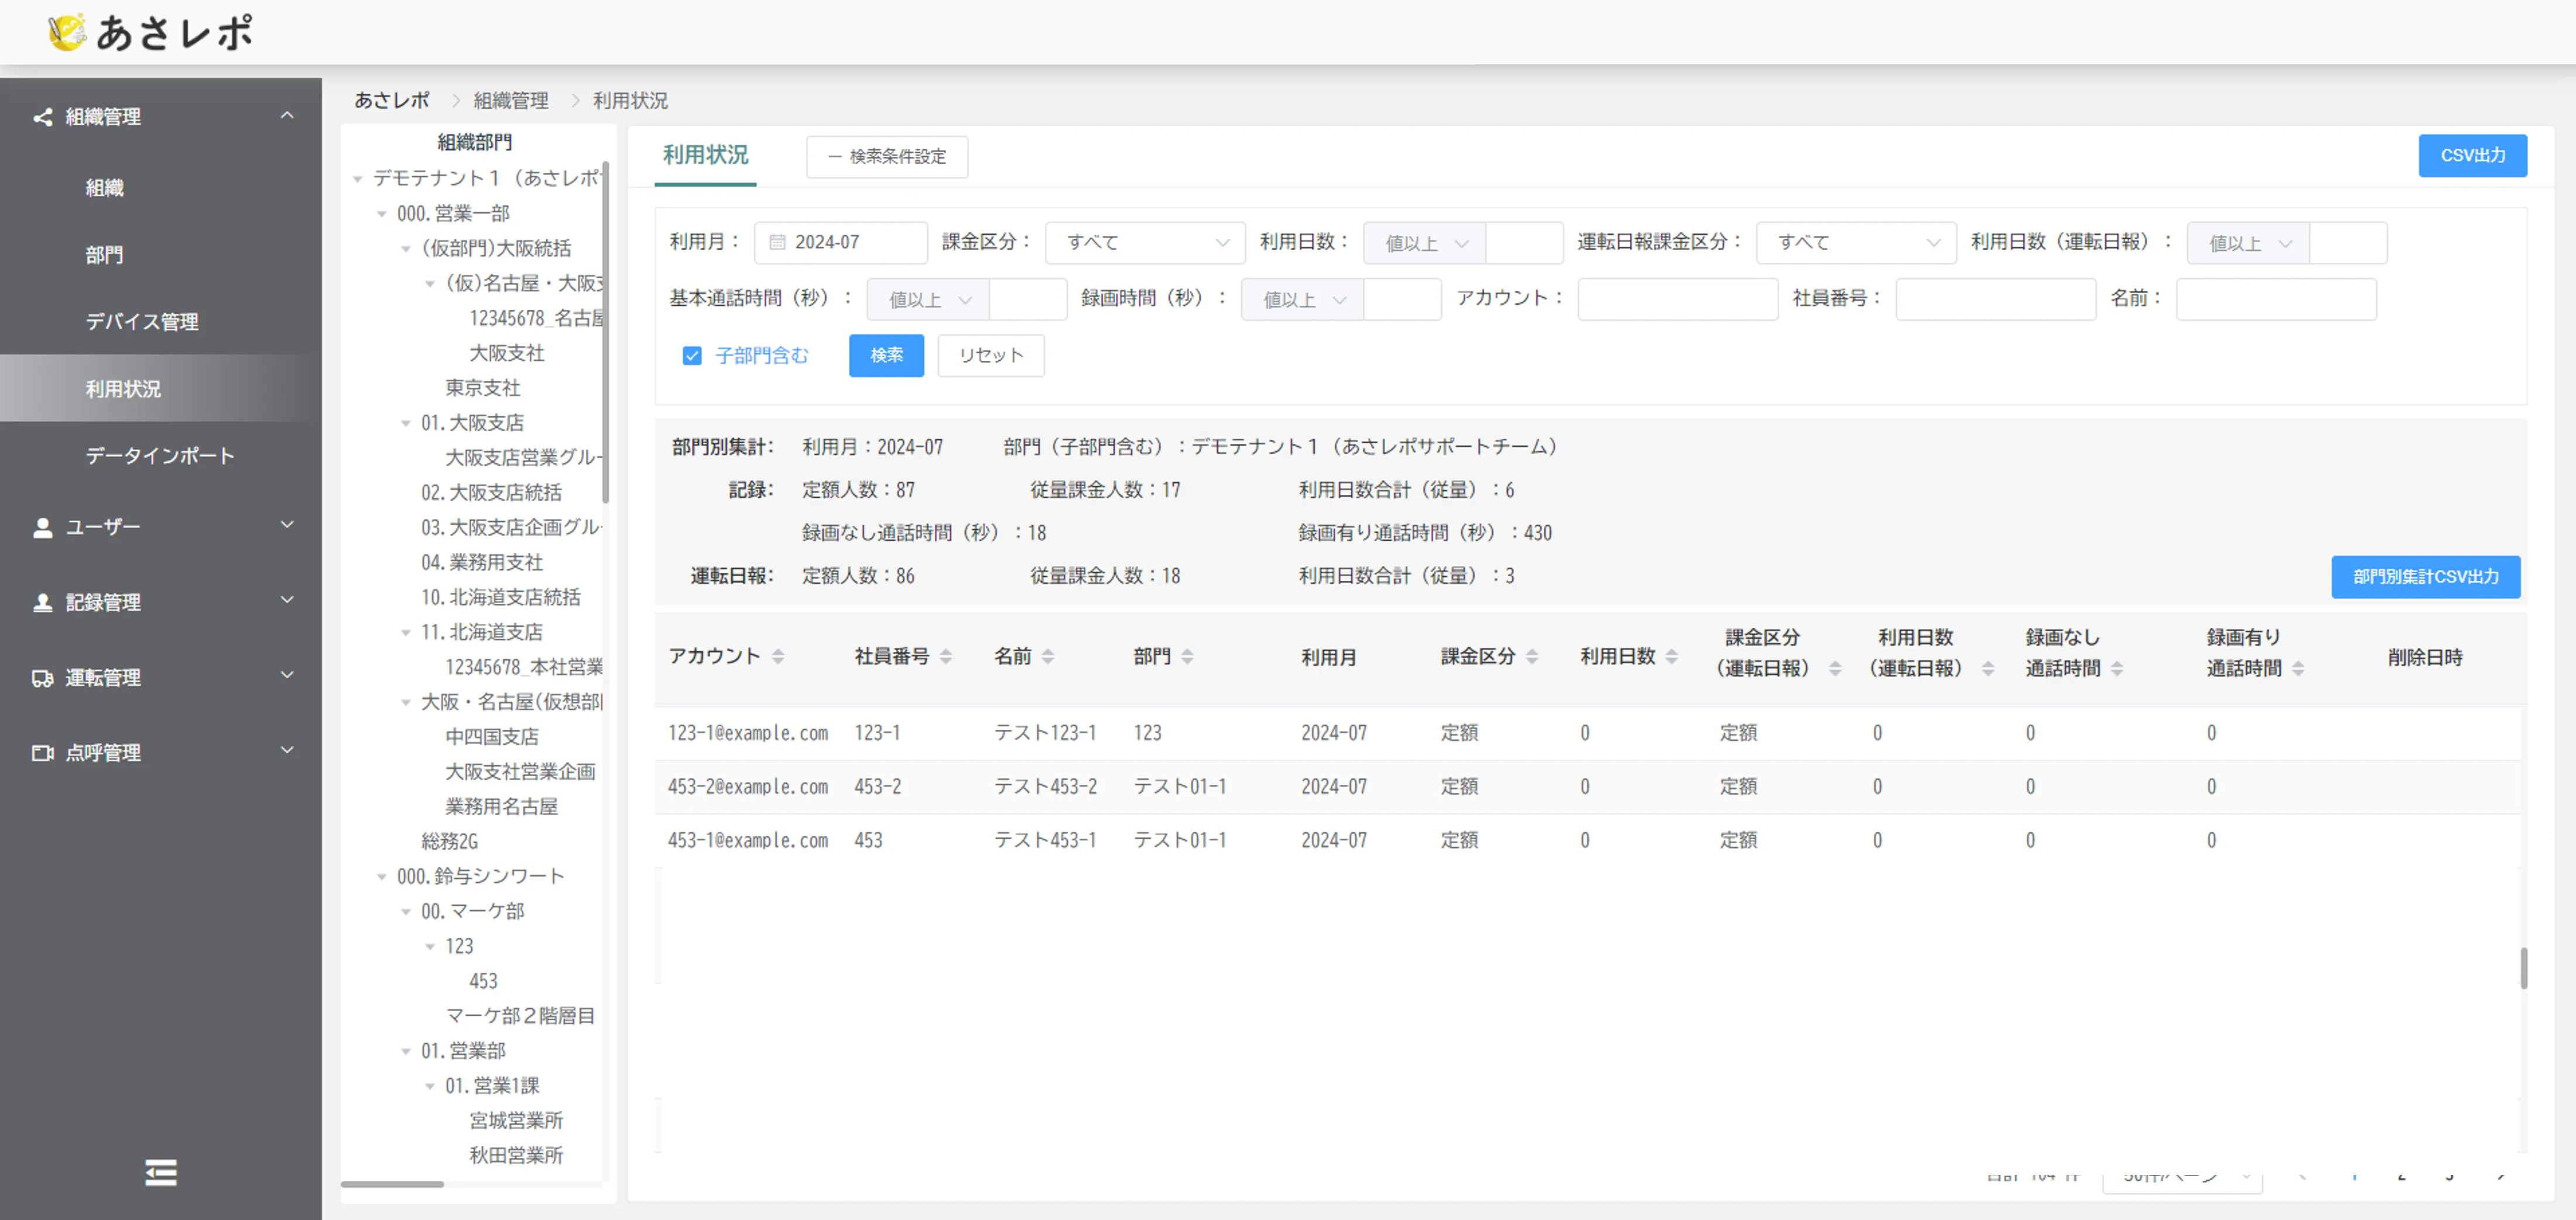The width and height of the screenshot is (2576, 1220).
Task: Expand the 点呼管理 sidebar menu
Action: click(x=287, y=750)
